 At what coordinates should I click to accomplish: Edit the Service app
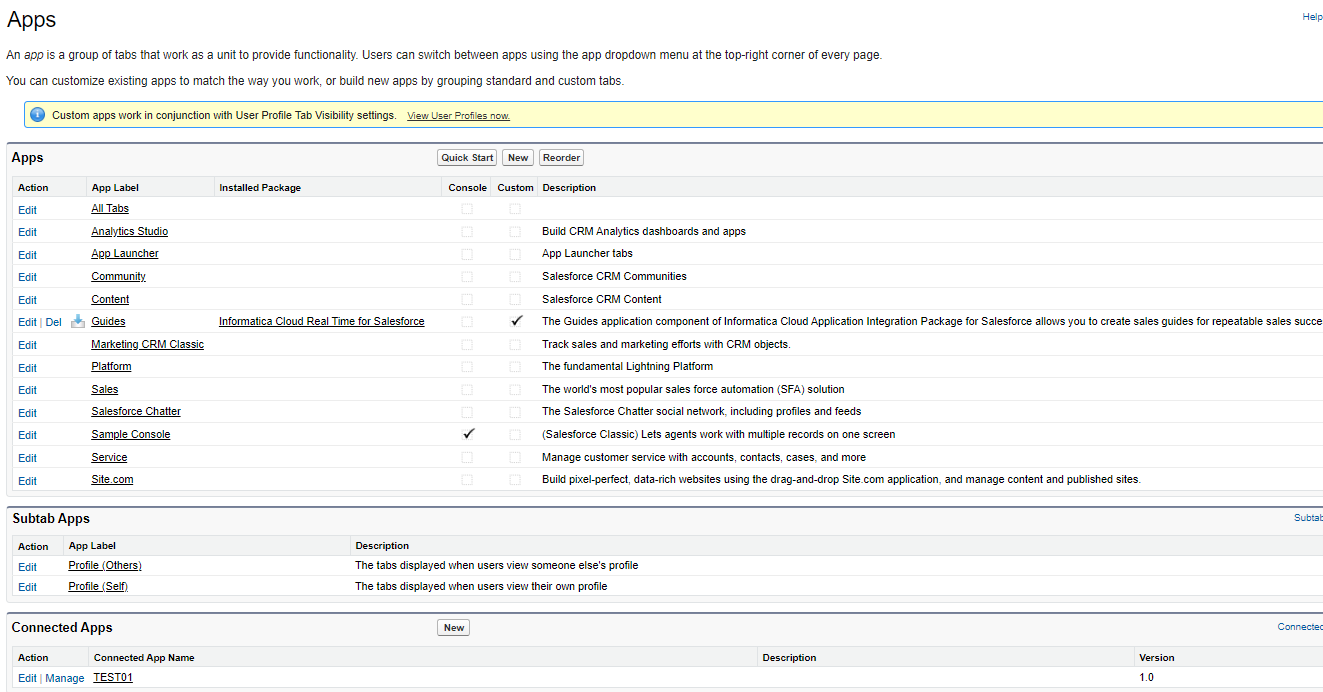click(x=27, y=458)
